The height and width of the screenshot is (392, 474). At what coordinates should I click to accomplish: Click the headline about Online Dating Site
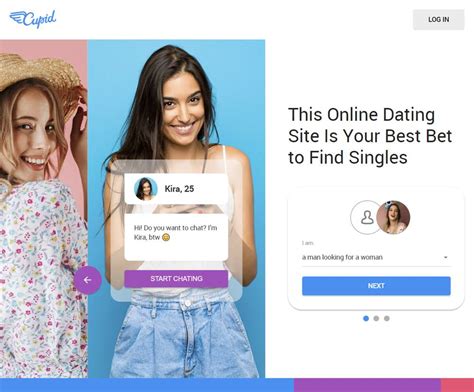[370, 136]
